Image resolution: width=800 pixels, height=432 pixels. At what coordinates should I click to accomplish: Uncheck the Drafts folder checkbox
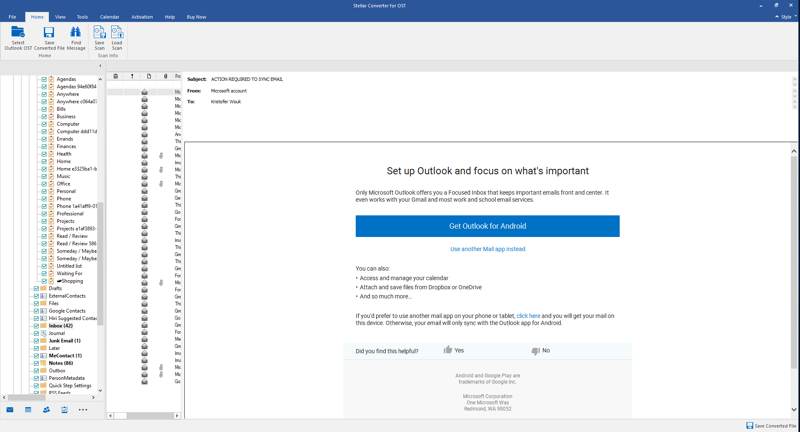pos(36,288)
